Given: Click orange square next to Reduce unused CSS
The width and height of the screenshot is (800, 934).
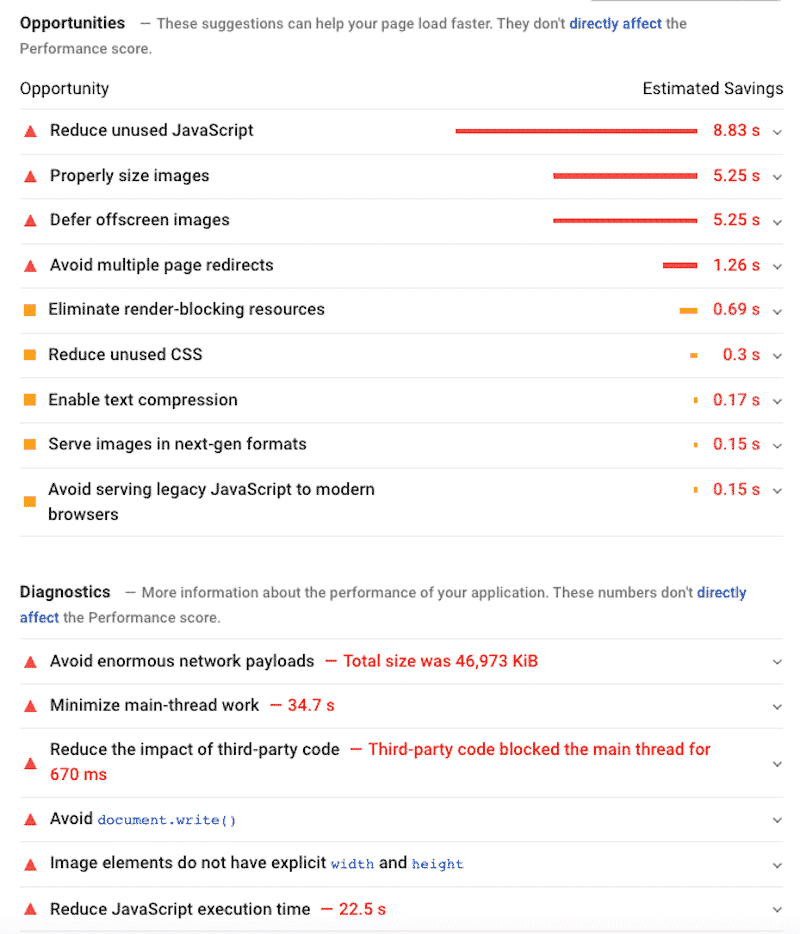Looking at the screenshot, I should [30, 355].
